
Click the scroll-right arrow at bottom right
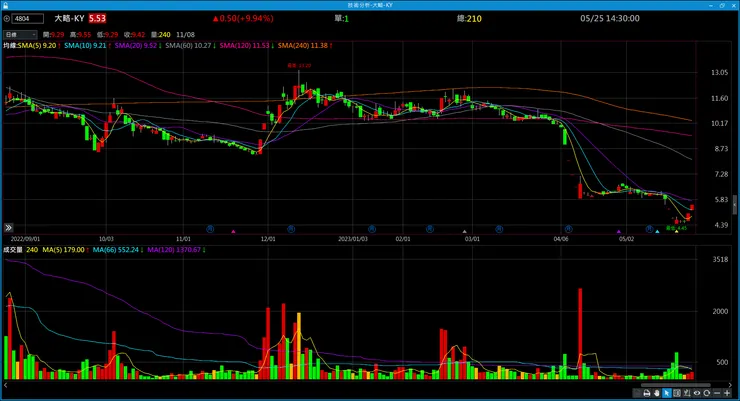click(x=730, y=385)
